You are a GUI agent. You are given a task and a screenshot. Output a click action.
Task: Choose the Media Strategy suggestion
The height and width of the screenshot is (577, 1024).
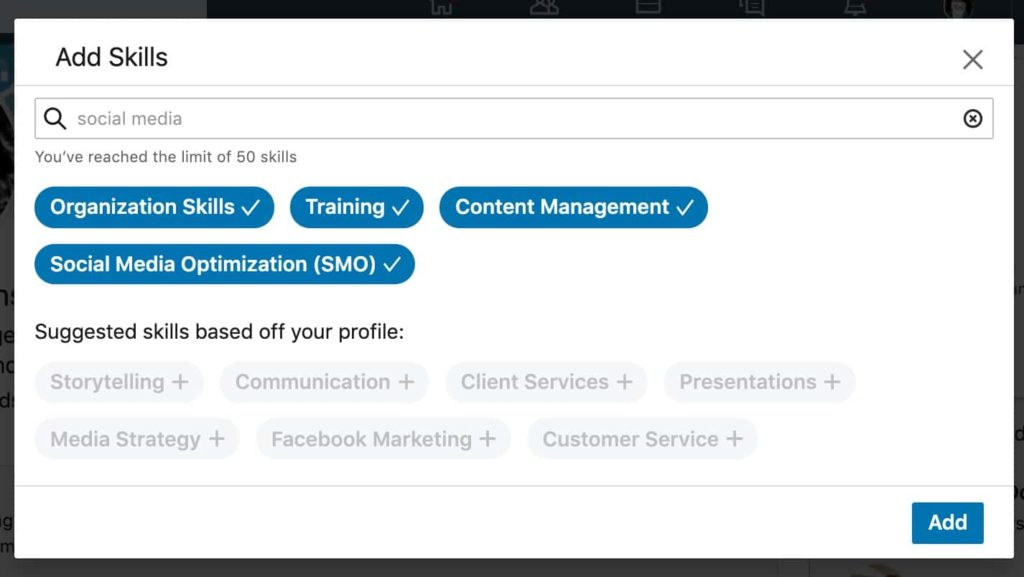point(137,440)
